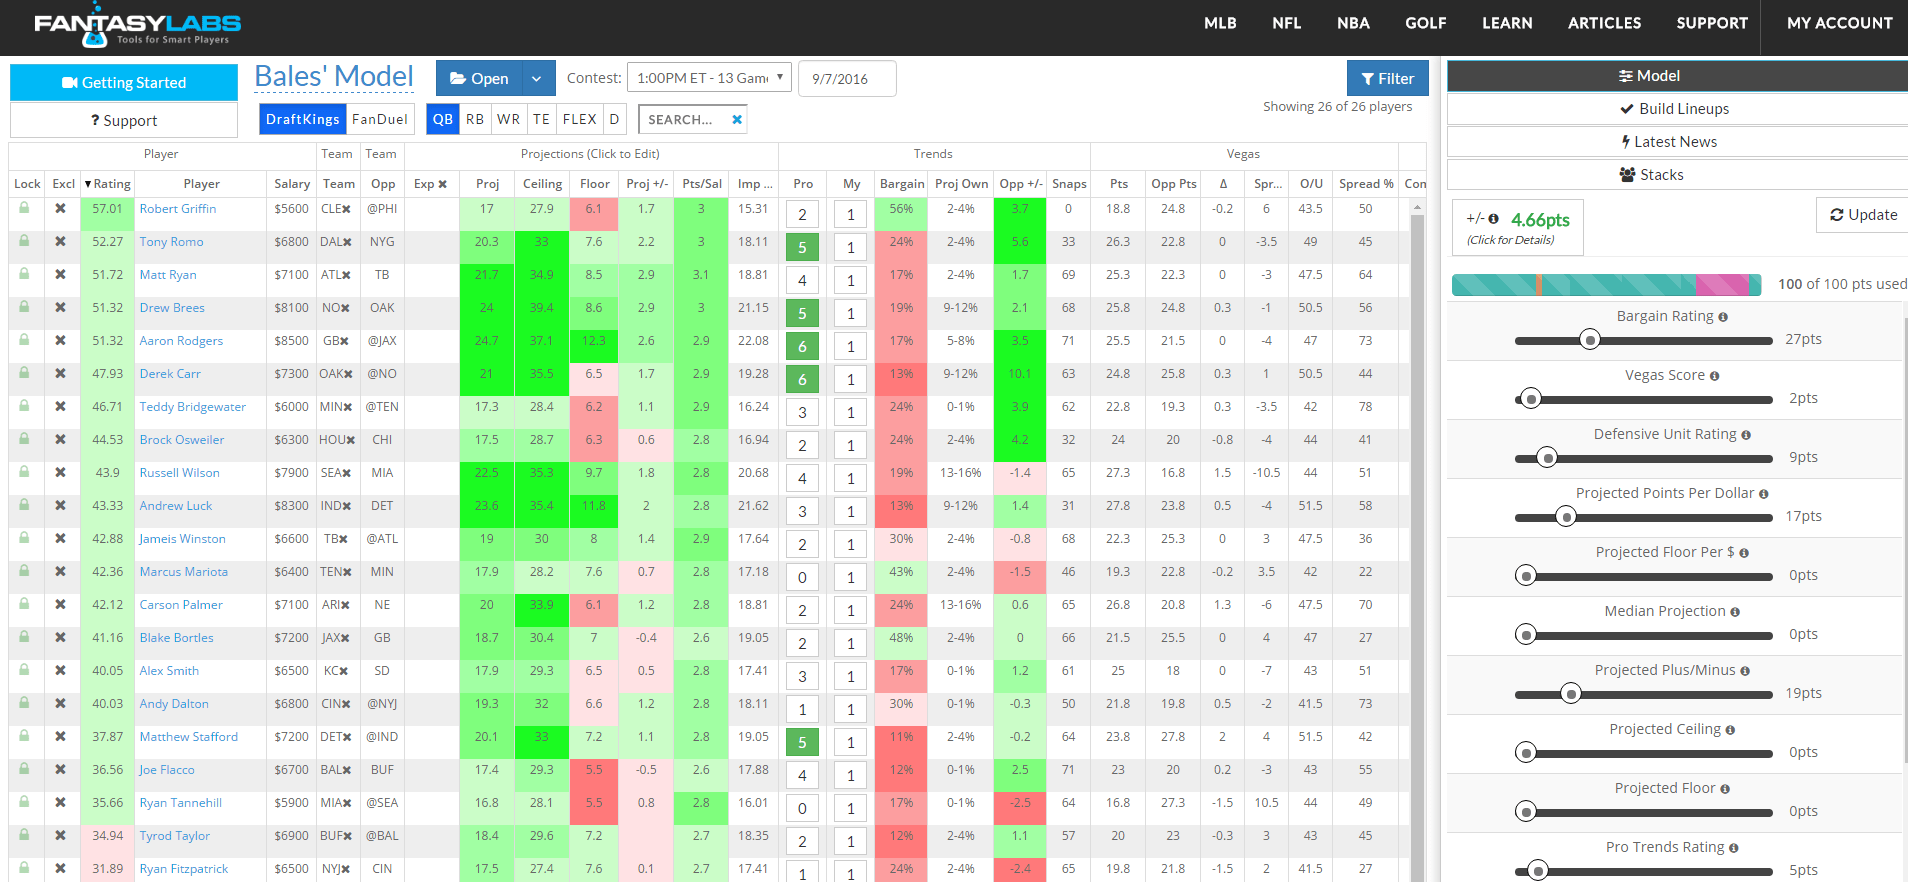Open the NBA menu
Viewport: 1908px width, 882px height.
(x=1353, y=23)
